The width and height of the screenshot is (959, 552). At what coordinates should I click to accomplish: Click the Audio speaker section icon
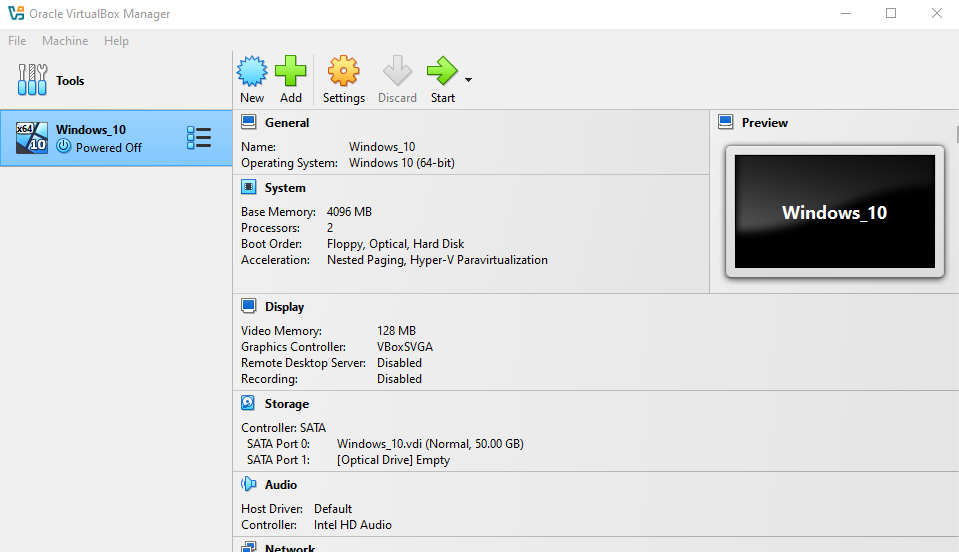point(249,484)
